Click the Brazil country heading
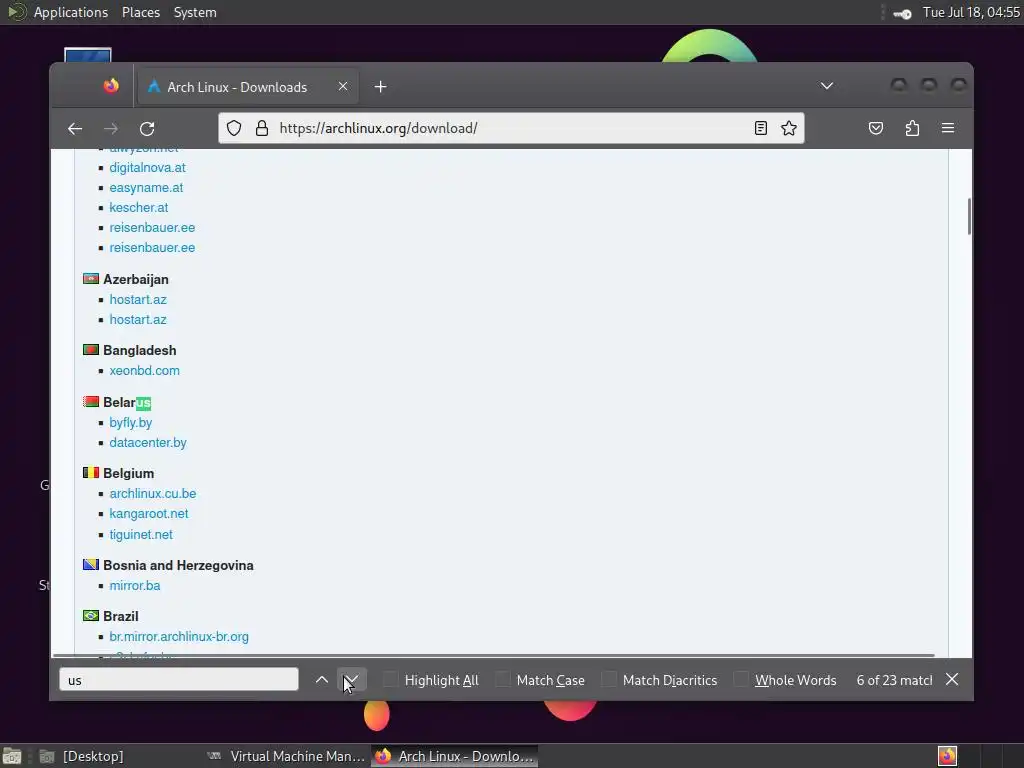This screenshot has width=1024, height=768. (121, 616)
